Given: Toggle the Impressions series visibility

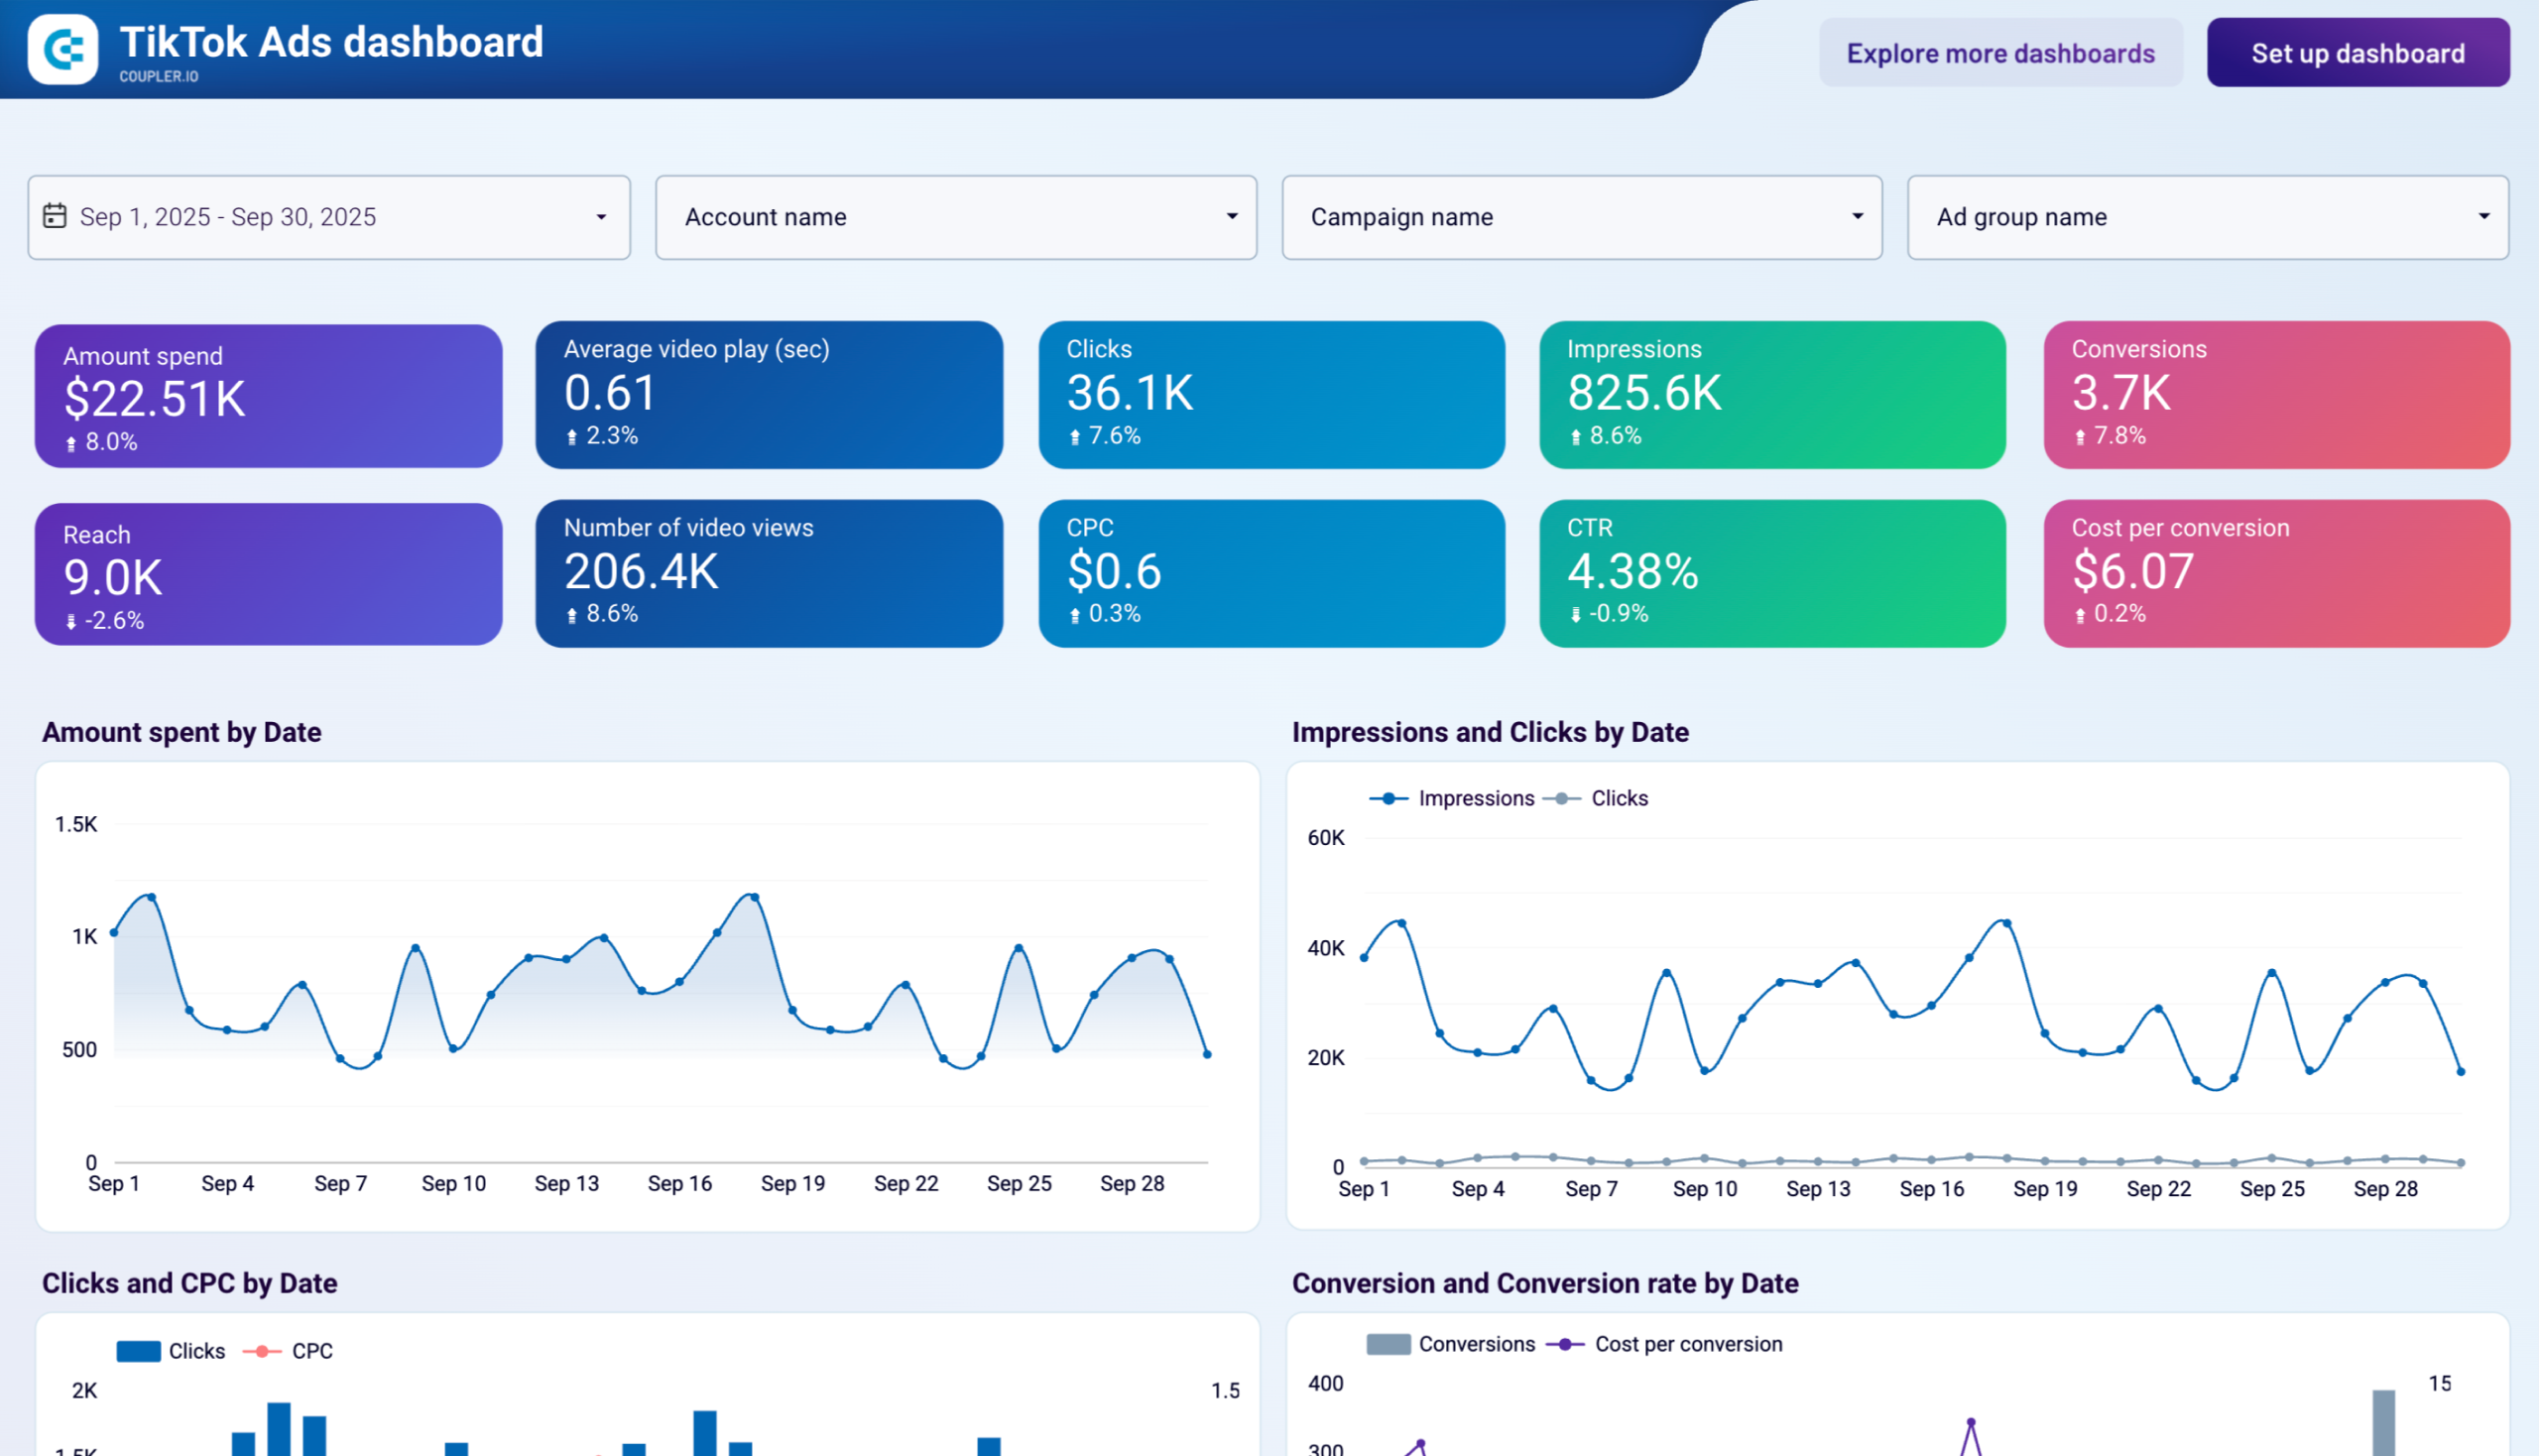Looking at the screenshot, I should coord(1475,798).
